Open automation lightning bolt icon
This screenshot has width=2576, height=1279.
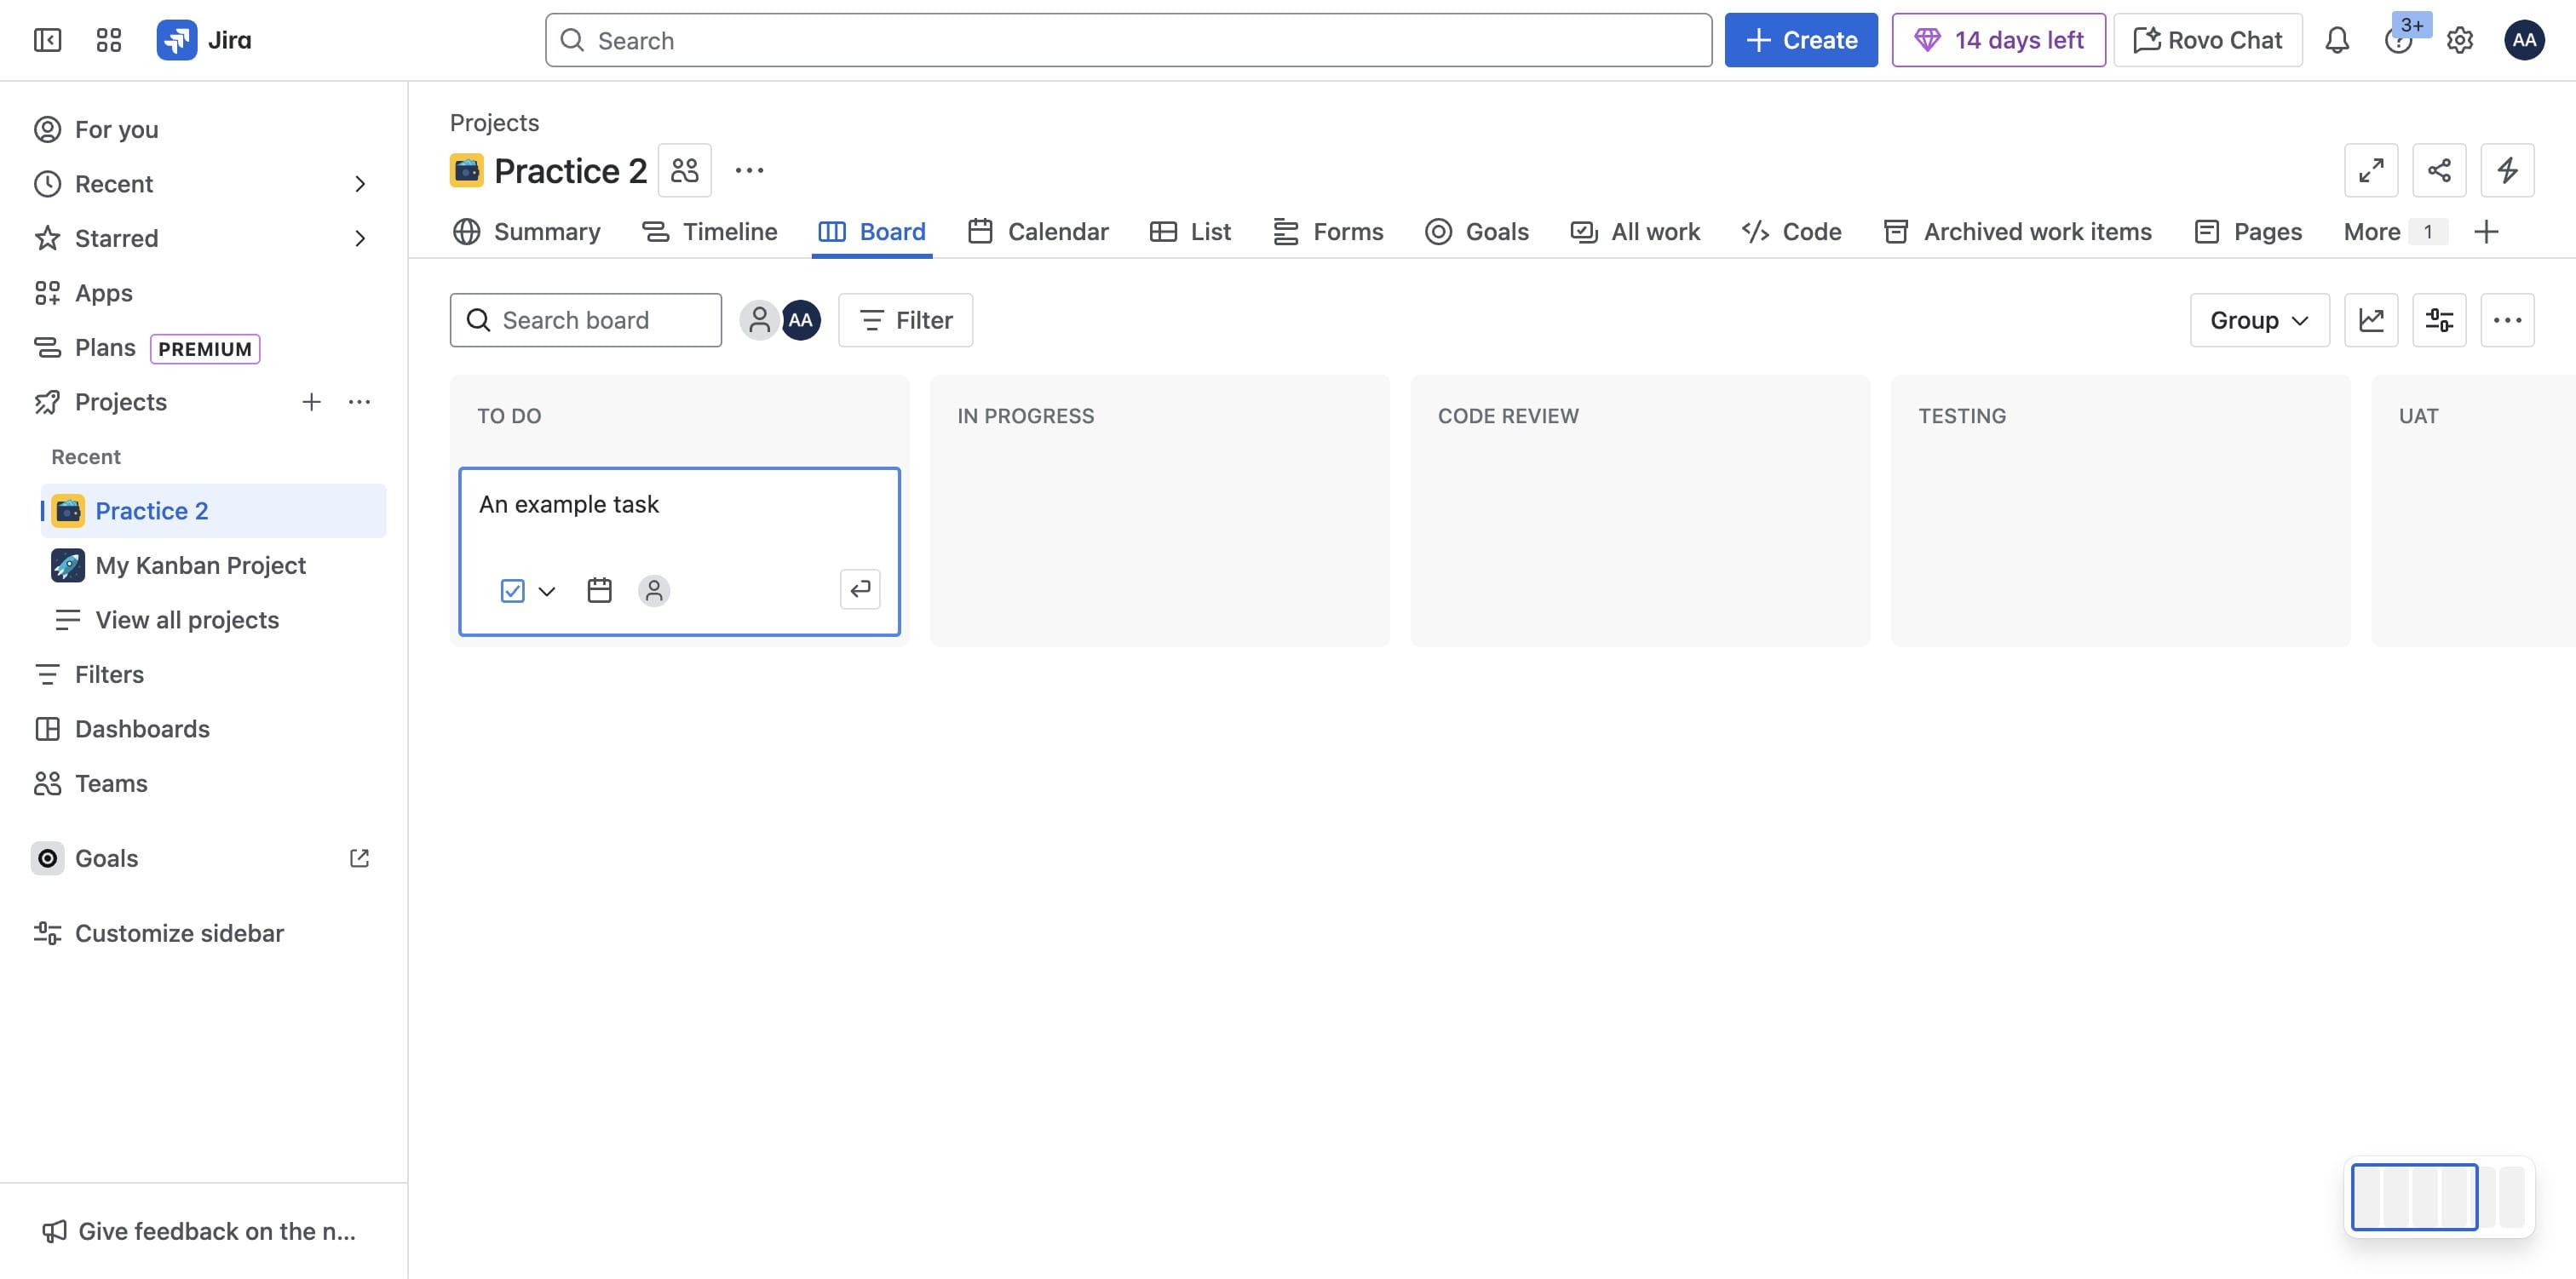pyautogui.click(x=2507, y=170)
